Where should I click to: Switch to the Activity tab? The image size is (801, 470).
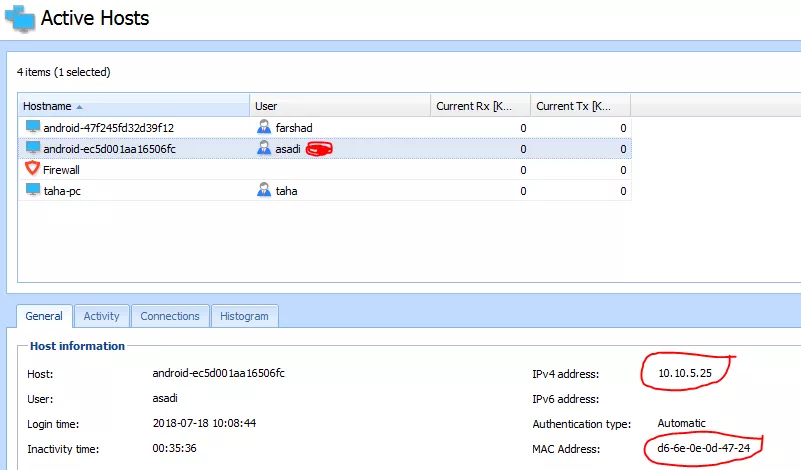point(102,316)
